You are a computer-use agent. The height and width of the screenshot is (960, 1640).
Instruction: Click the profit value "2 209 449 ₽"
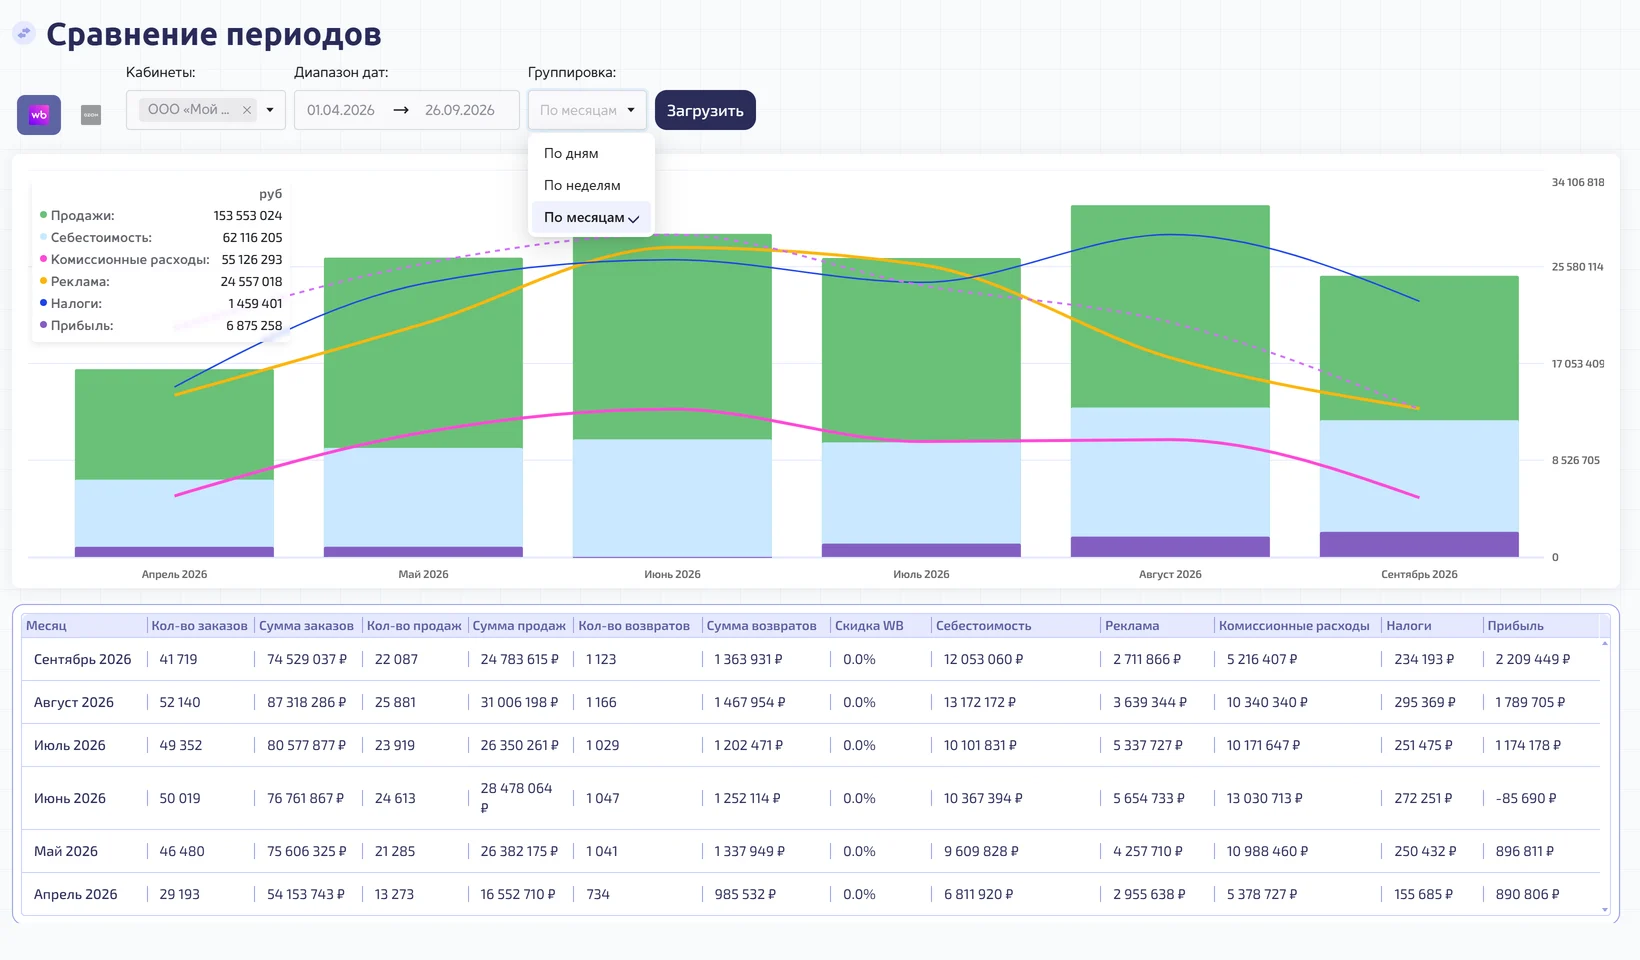click(x=1533, y=659)
